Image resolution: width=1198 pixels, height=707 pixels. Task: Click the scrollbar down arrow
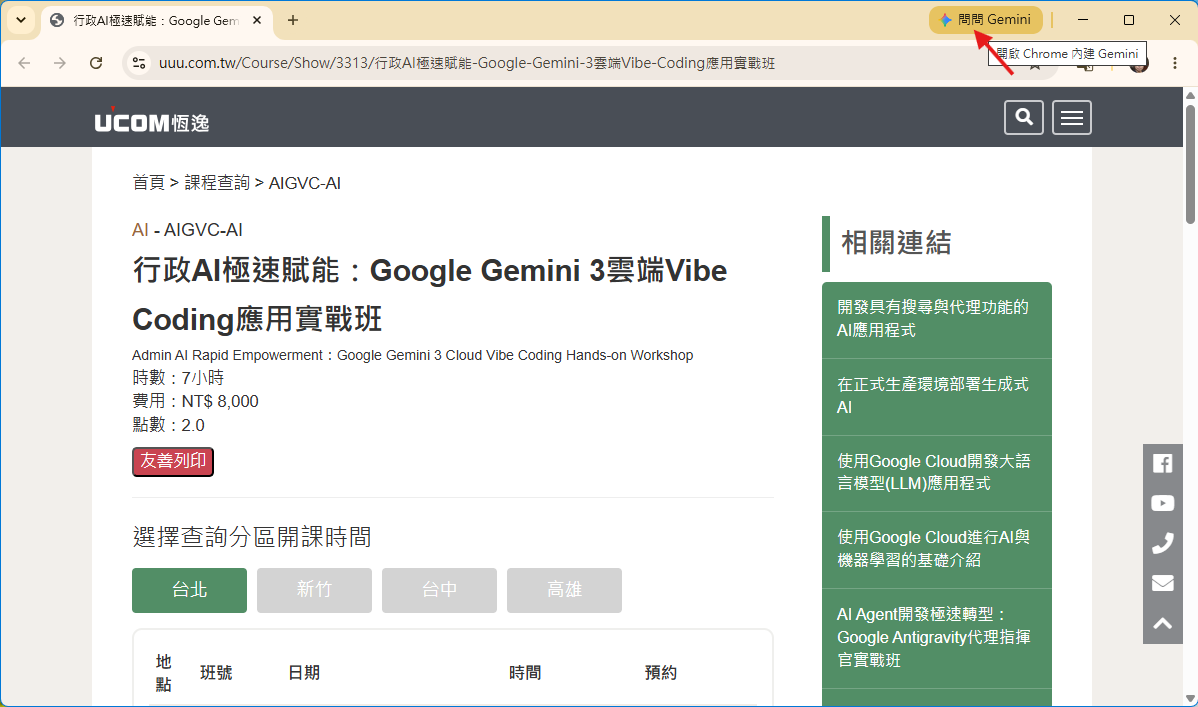coord(1190,699)
